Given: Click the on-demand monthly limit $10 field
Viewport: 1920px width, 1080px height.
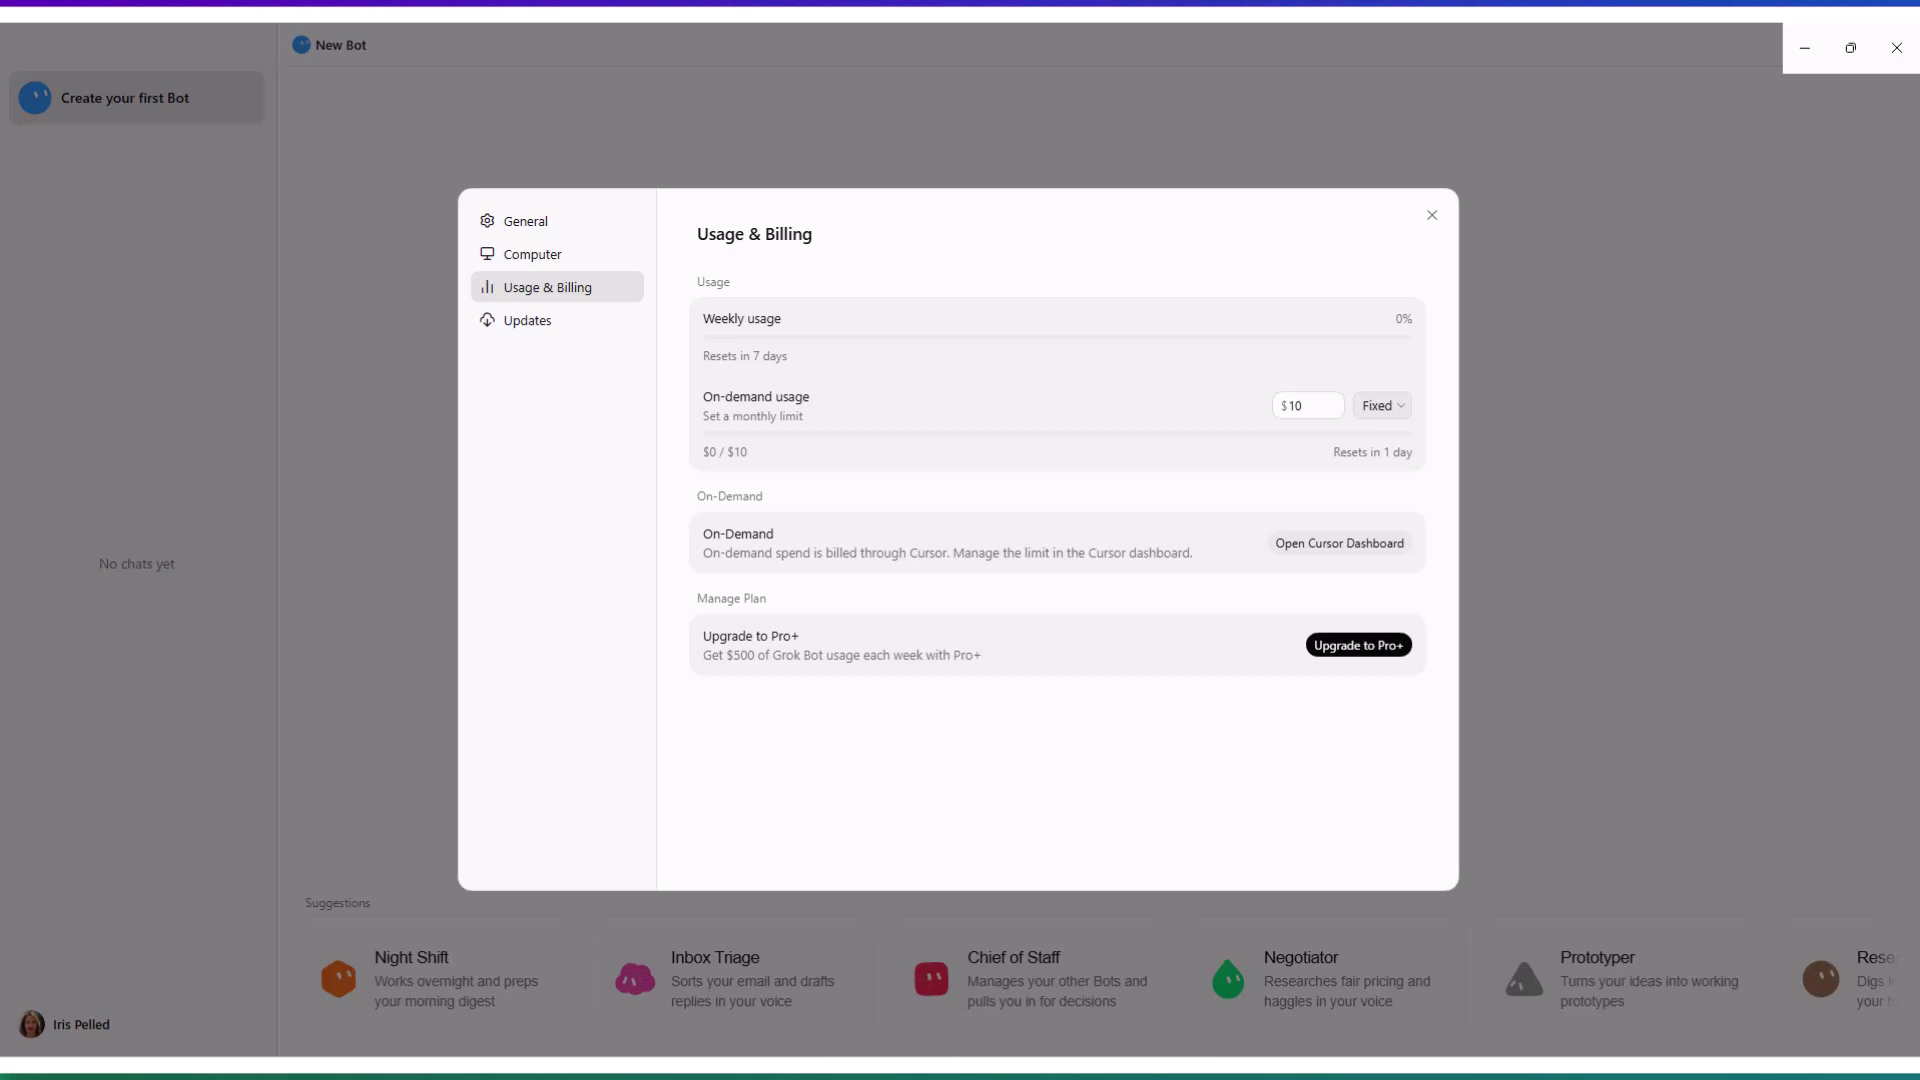Looking at the screenshot, I should (1308, 406).
